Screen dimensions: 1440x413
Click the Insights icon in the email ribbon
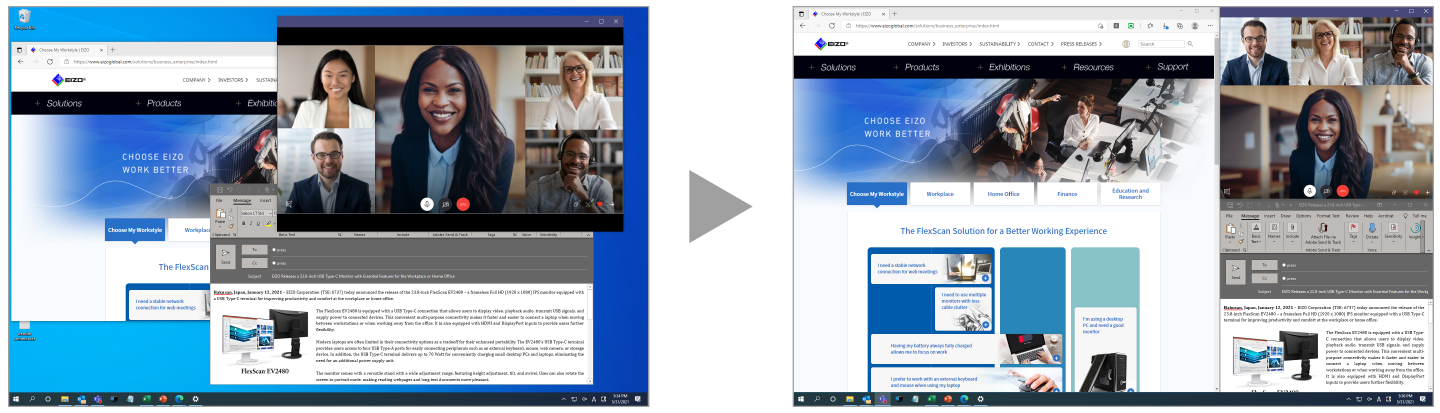coord(1415,231)
